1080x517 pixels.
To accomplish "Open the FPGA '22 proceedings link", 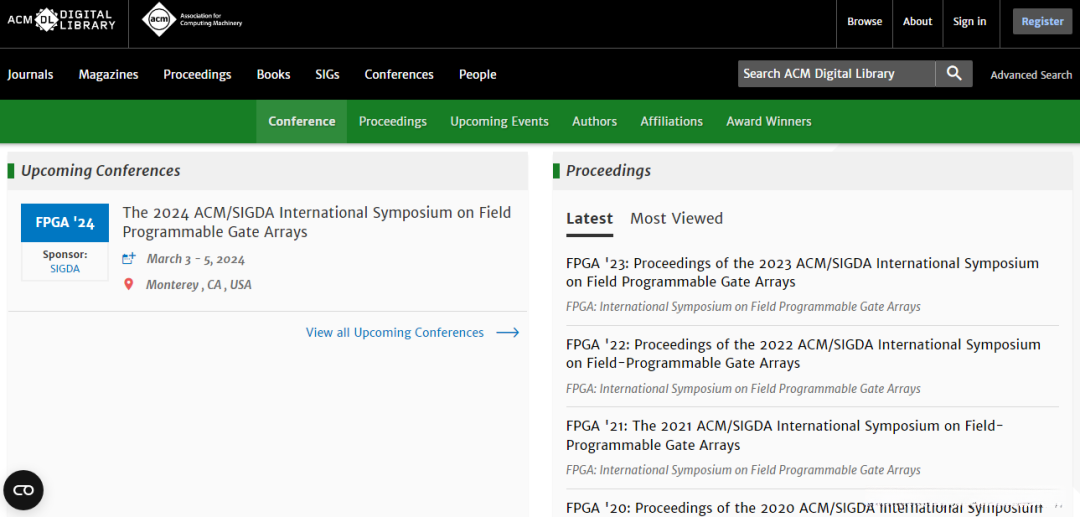I will tap(803, 353).
